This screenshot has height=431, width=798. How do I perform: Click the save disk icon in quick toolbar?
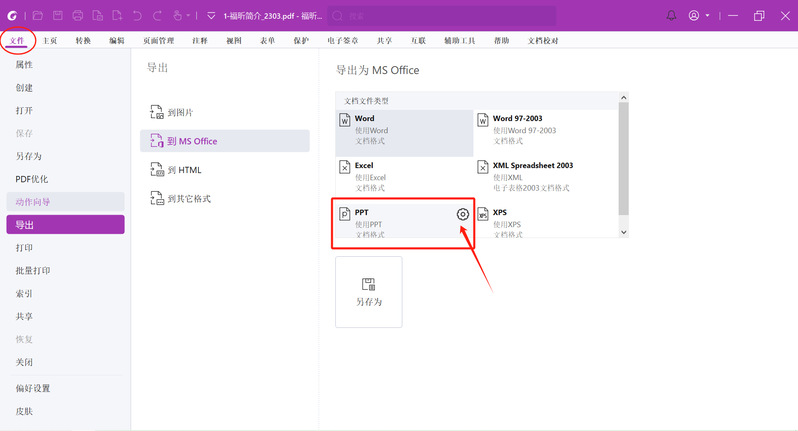(x=58, y=16)
